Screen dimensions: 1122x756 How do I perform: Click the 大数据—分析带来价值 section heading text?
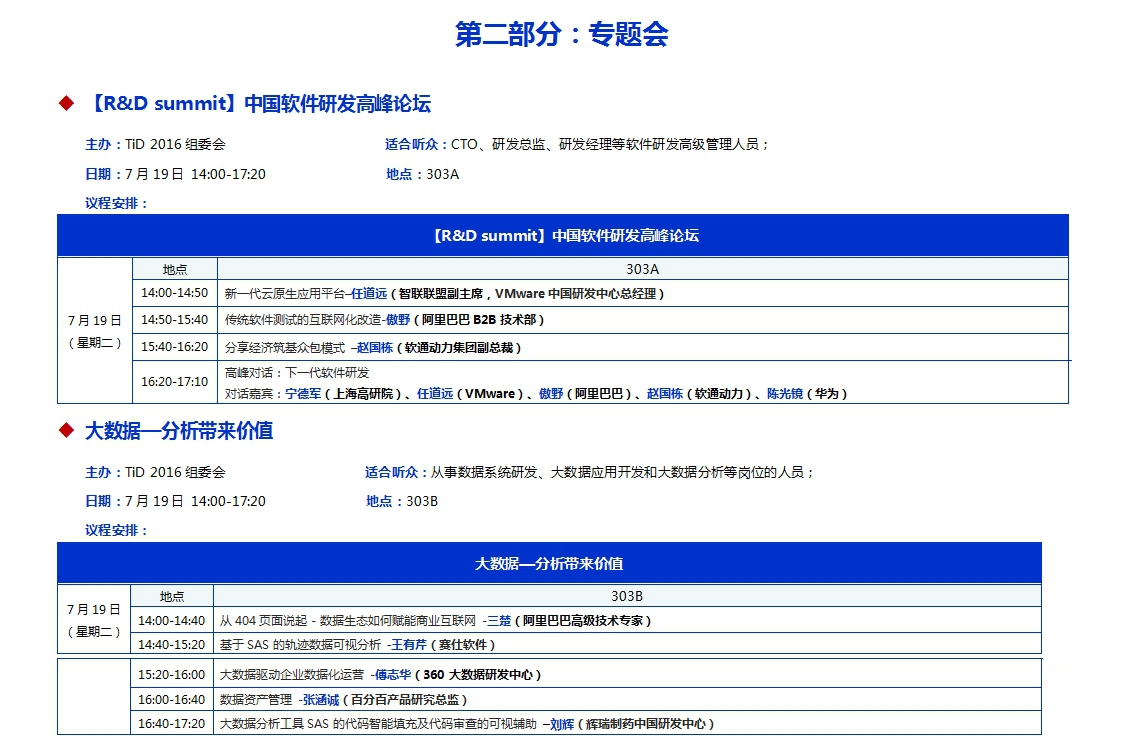tap(179, 431)
